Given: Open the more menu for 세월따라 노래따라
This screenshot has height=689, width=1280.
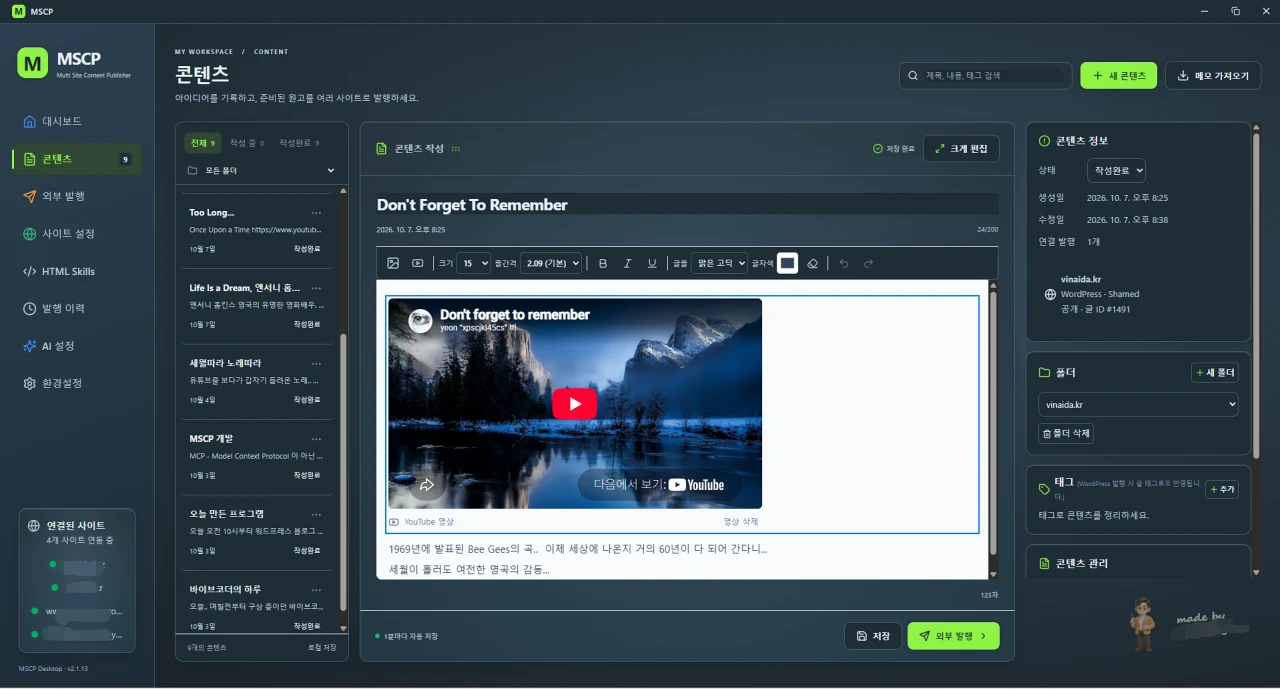Looking at the screenshot, I should 316,363.
